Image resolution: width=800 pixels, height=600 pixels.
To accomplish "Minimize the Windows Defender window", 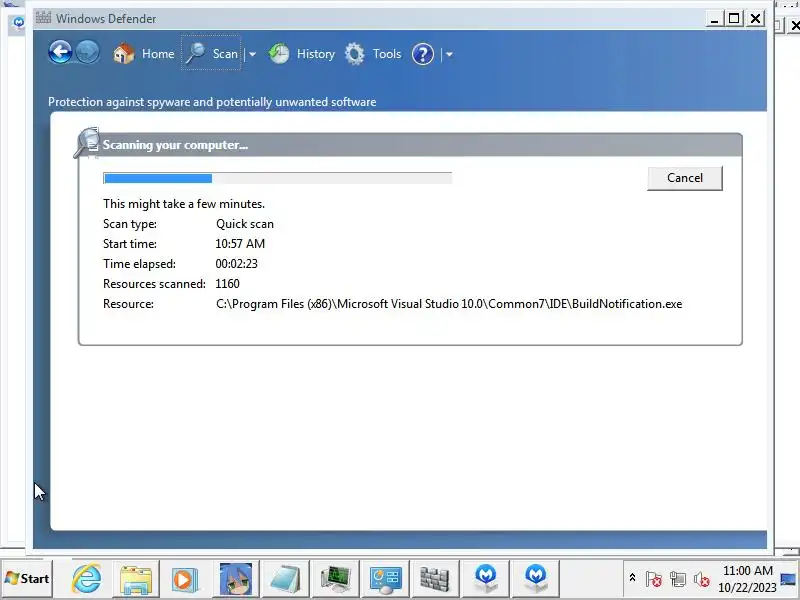I will coord(715,19).
